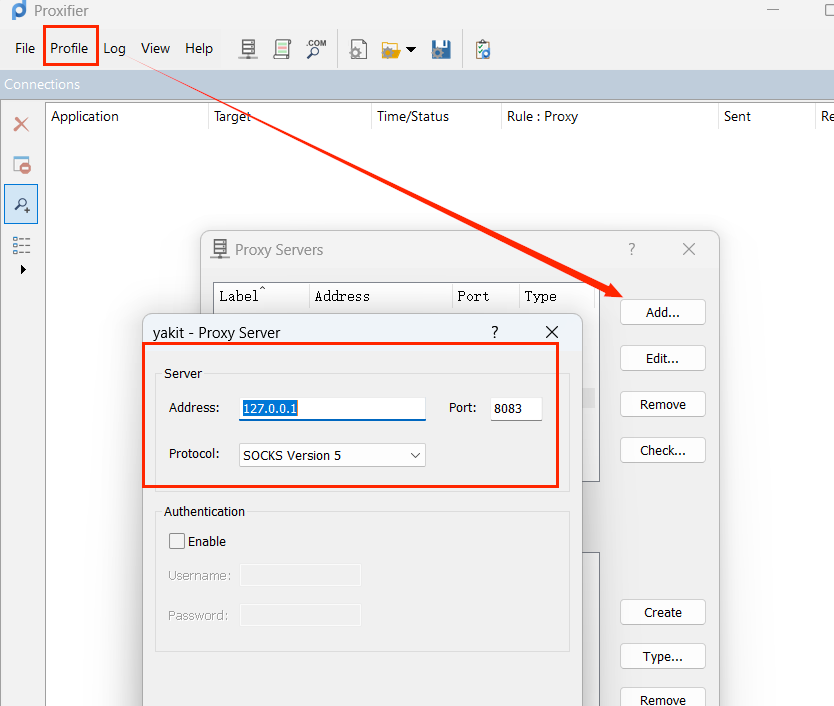The image size is (834, 706).
Task: Click the red X icon in the sidebar
Action: point(21,124)
